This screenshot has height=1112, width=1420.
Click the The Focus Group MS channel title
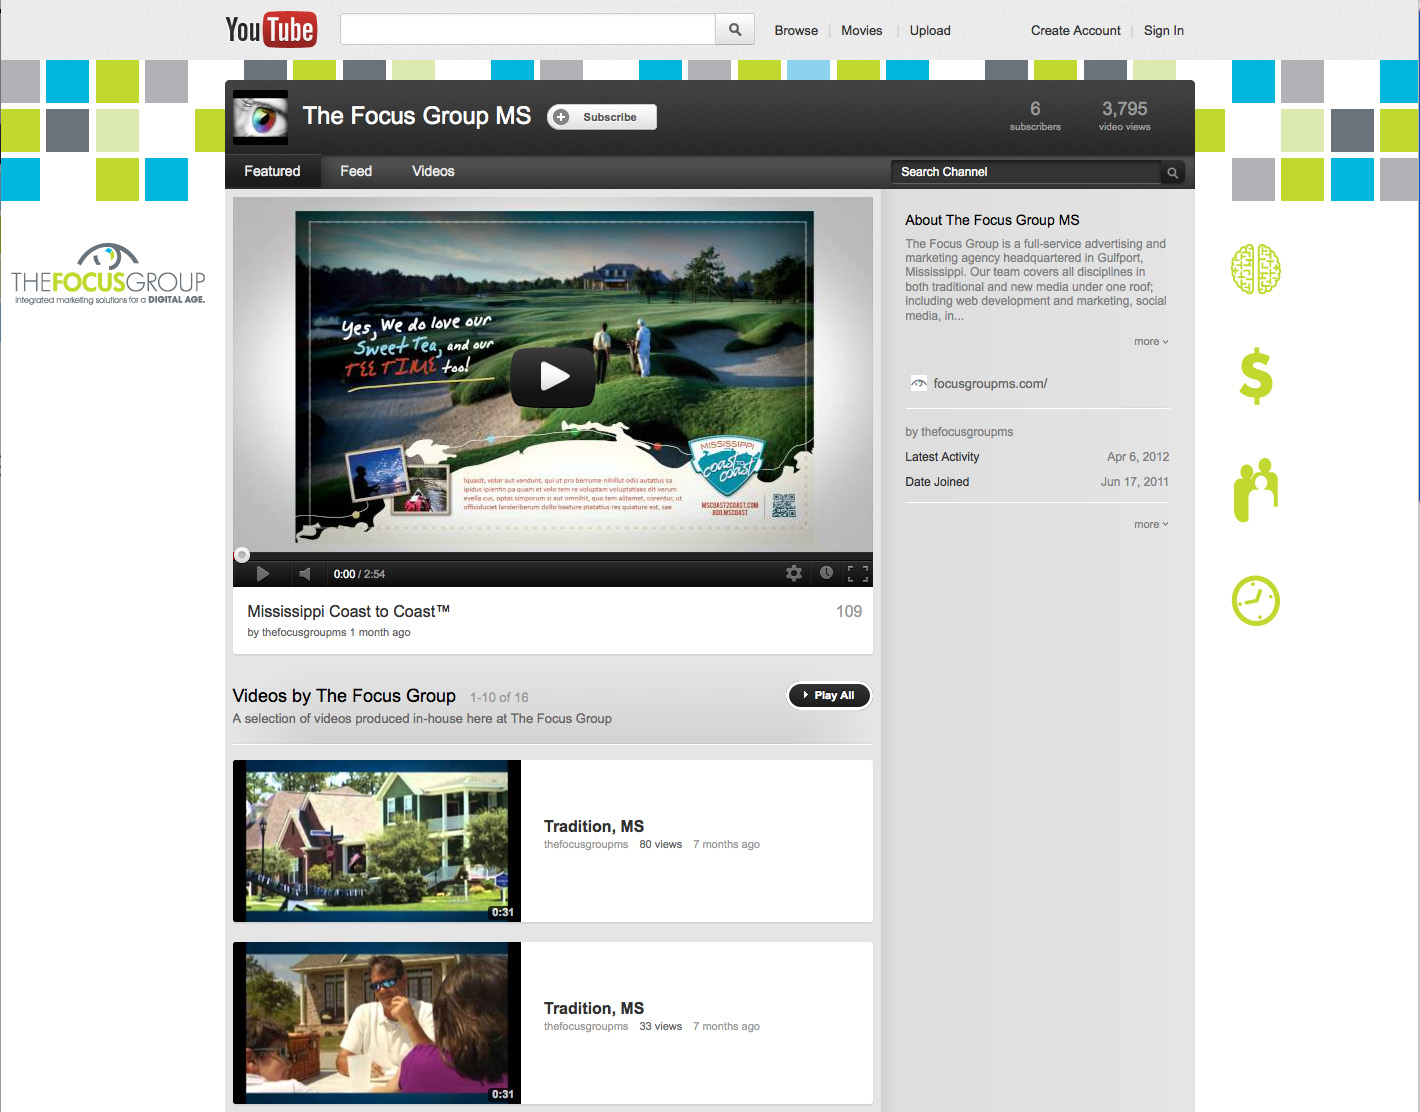[417, 116]
